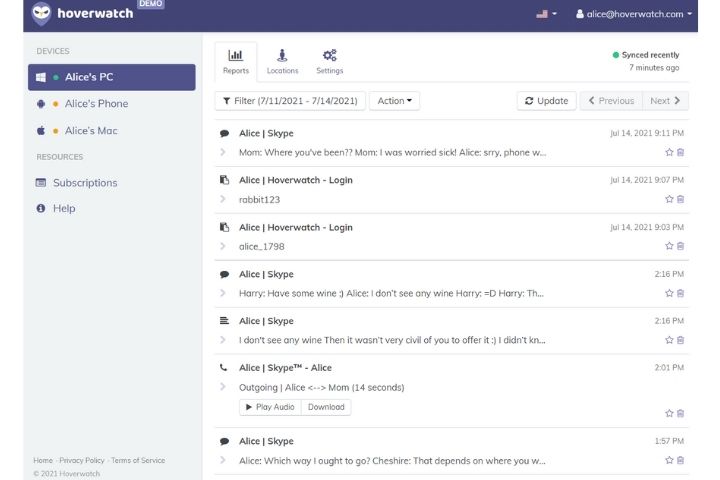Star the "I don't see any wine" keystroke entry
The image size is (720, 480).
tap(669, 340)
